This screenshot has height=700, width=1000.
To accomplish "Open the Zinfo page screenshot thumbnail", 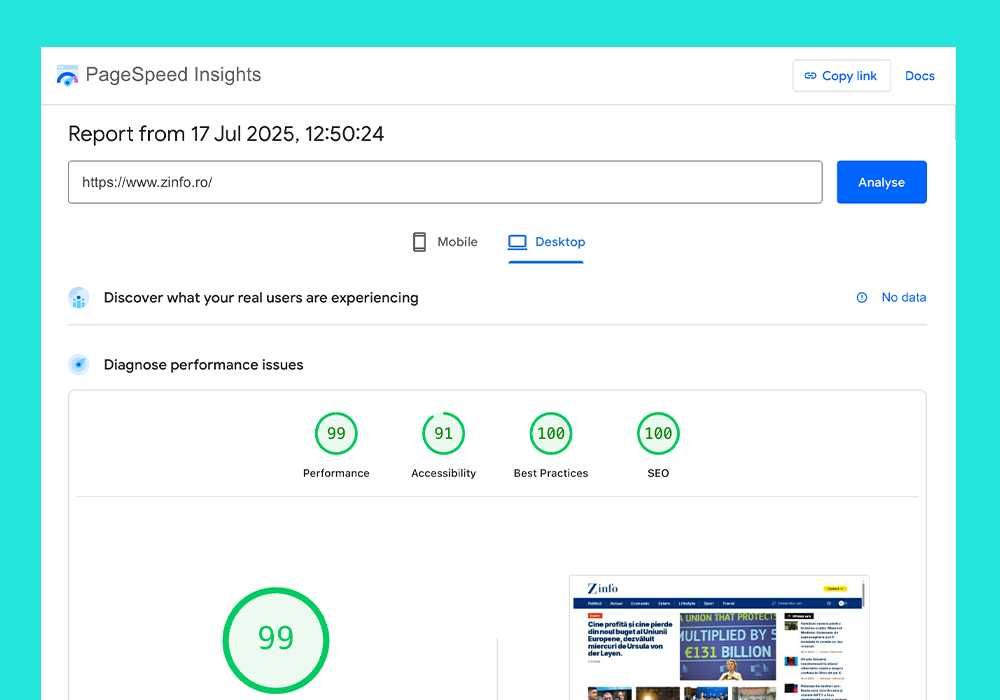I will coord(719,638).
